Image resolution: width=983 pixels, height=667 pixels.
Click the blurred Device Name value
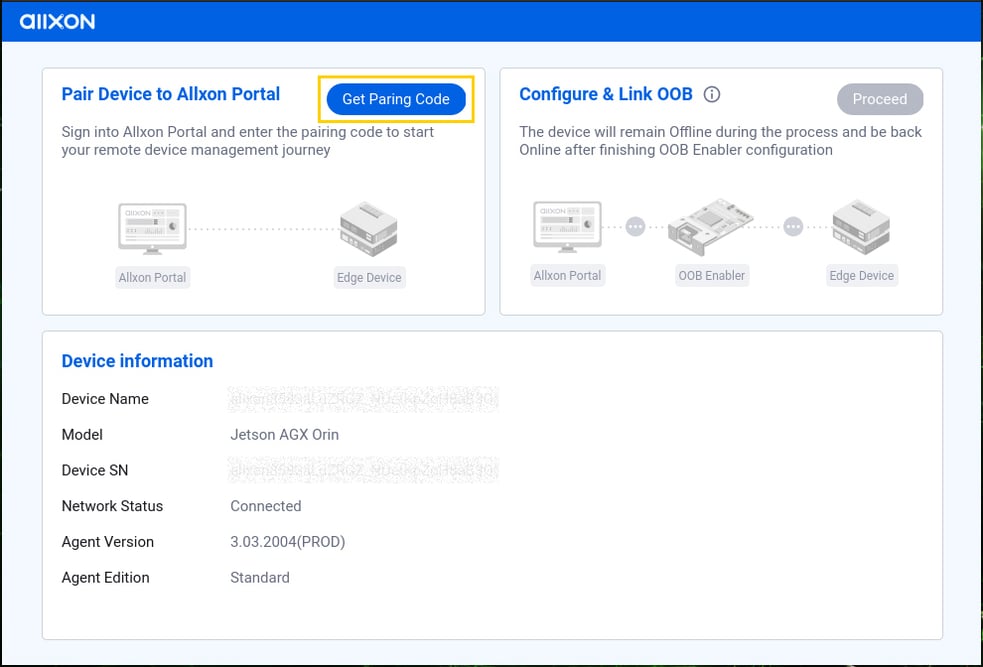pos(363,399)
